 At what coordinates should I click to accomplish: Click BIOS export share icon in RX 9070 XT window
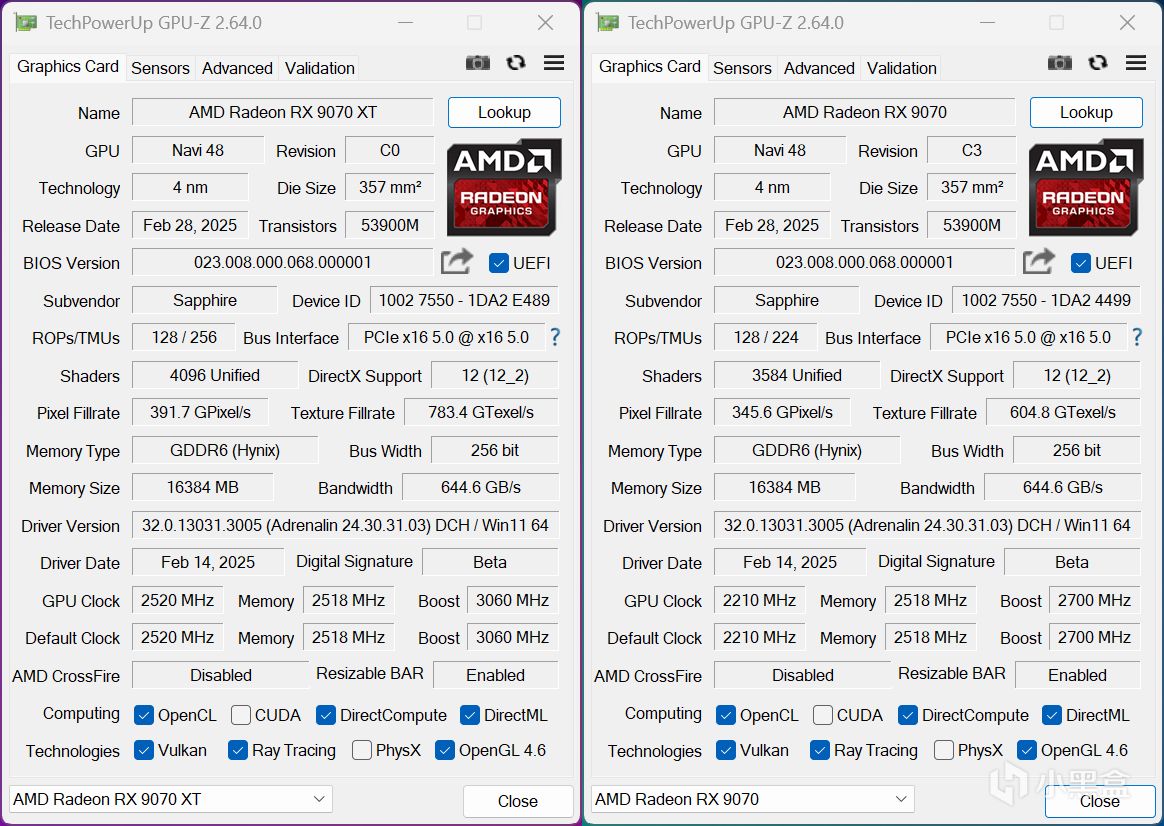click(457, 262)
